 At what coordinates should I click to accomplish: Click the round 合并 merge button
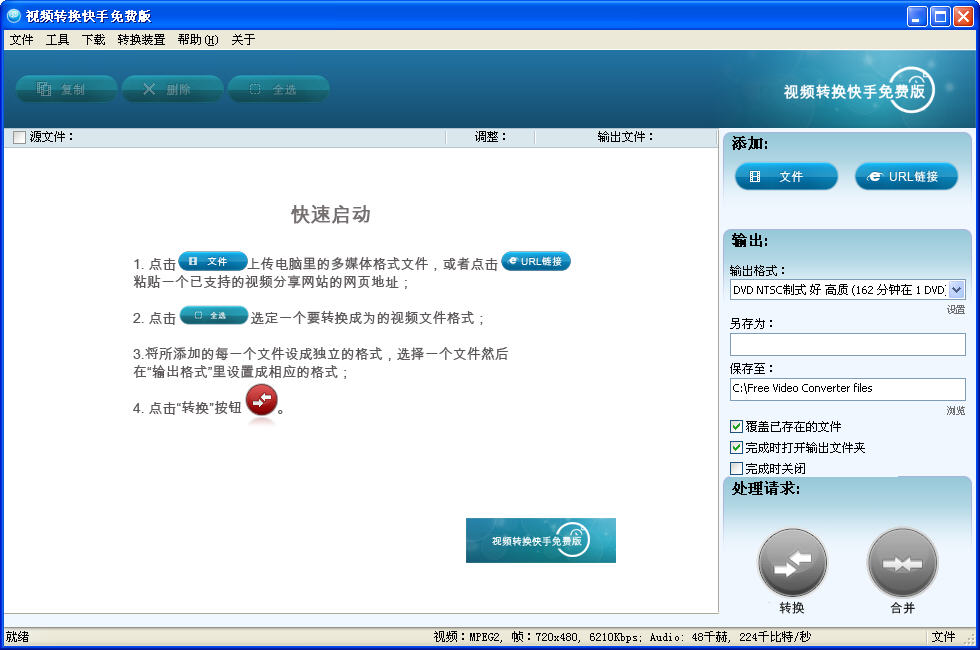pyautogui.click(x=902, y=563)
